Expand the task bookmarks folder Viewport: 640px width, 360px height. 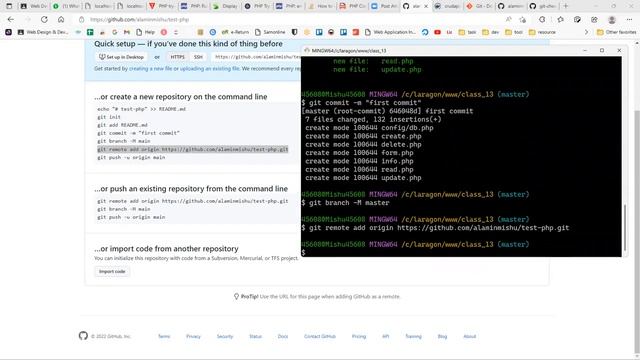[467, 32]
